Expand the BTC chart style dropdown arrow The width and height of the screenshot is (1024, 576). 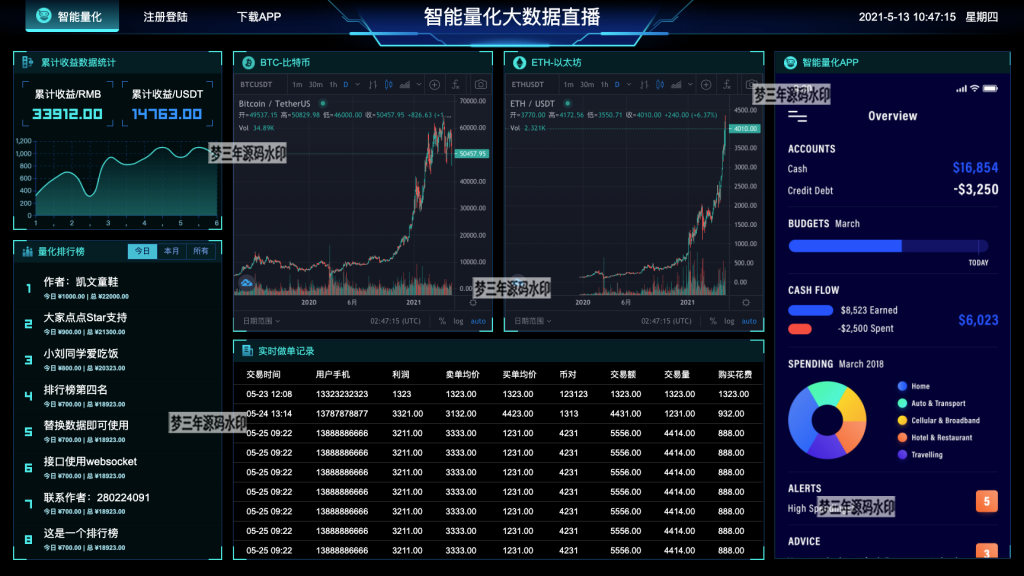coord(419,84)
